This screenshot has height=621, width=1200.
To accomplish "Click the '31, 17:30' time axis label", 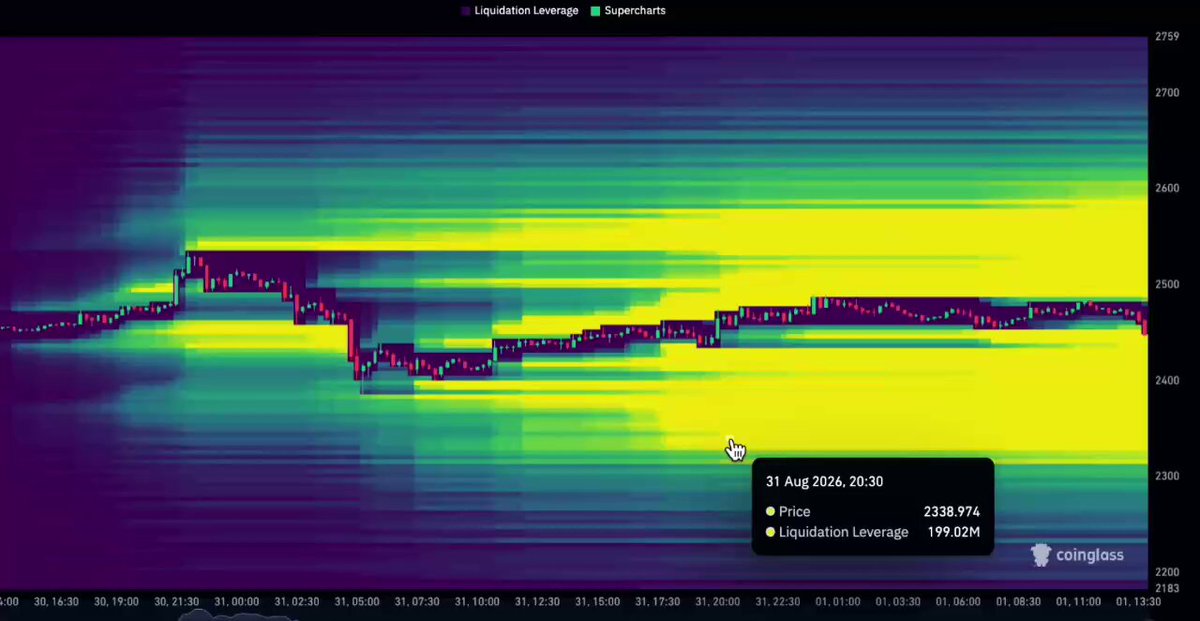I will [657, 602].
